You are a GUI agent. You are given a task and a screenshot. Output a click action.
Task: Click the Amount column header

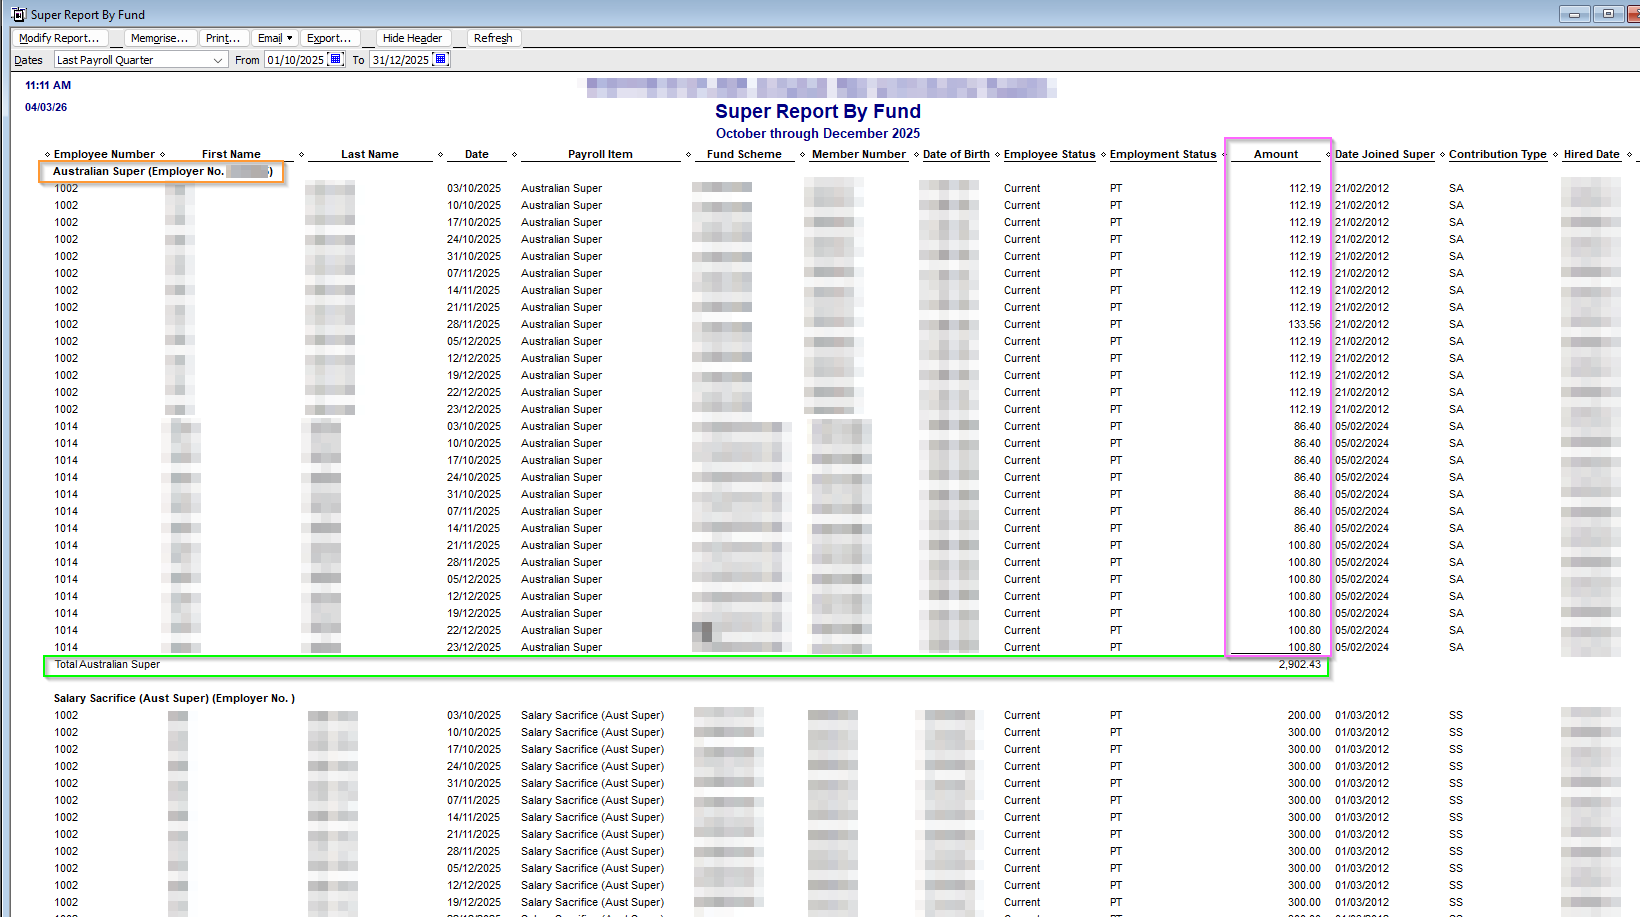tap(1276, 154)
